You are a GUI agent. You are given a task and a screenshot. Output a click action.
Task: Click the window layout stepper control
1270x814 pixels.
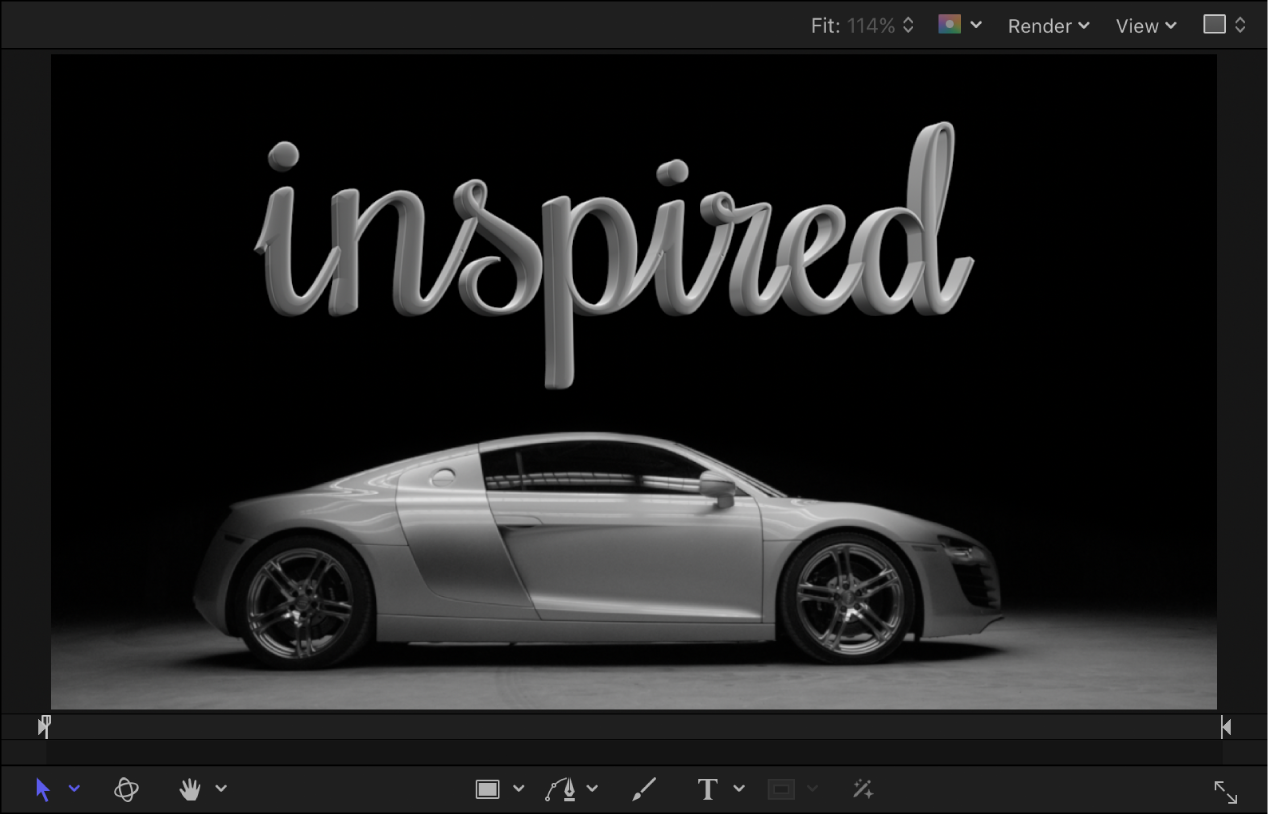click(1224, 24)
